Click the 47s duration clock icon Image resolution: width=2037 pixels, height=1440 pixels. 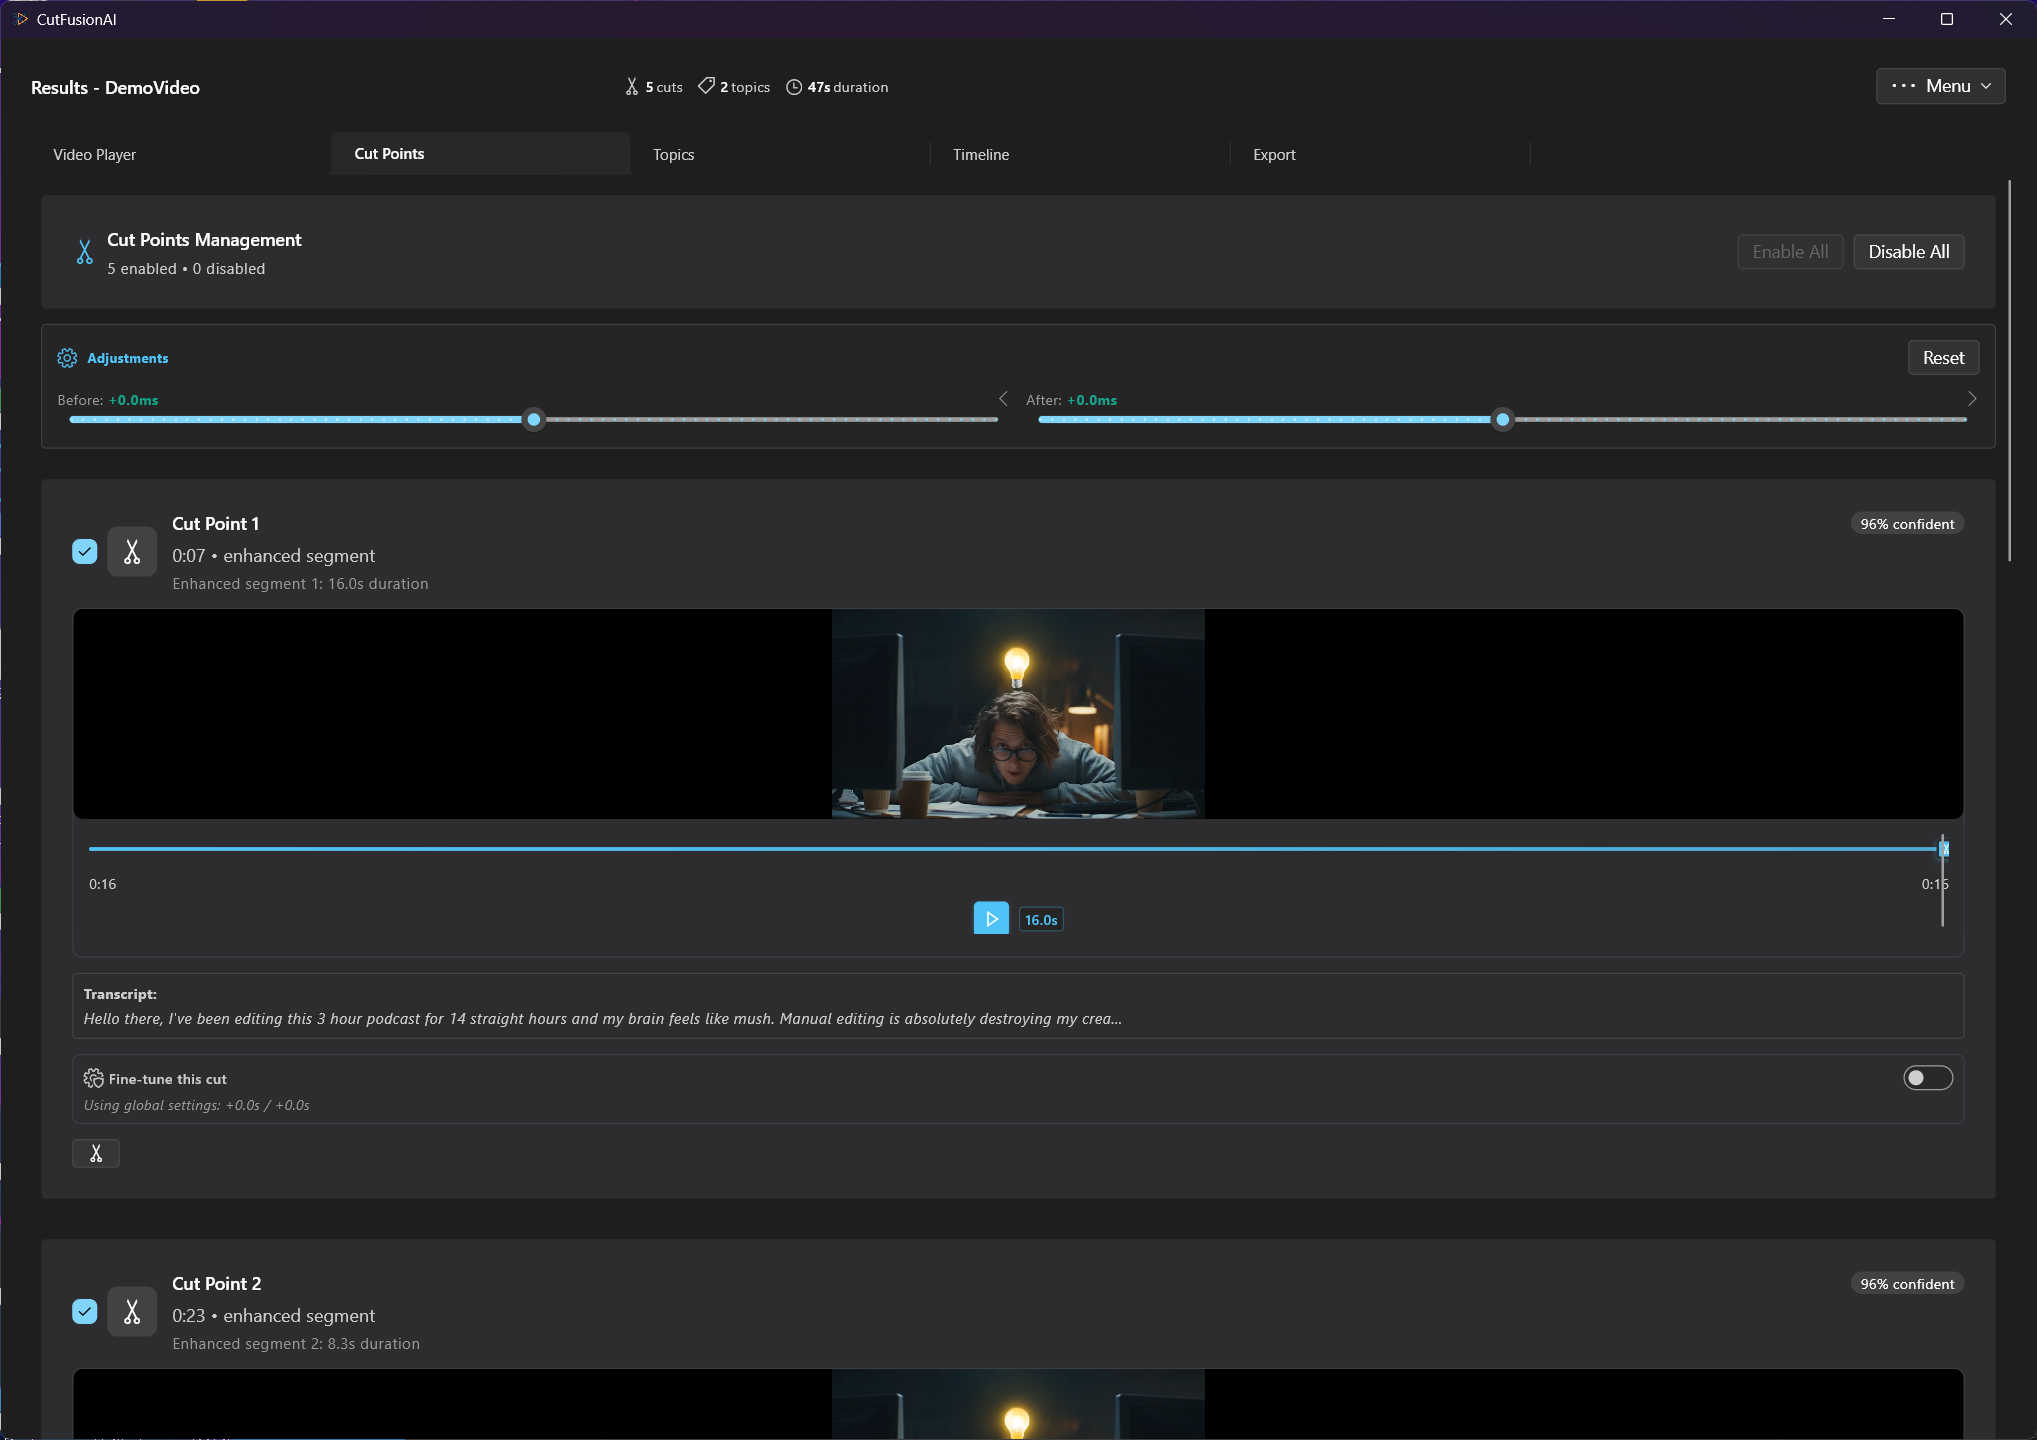point(794,87)
